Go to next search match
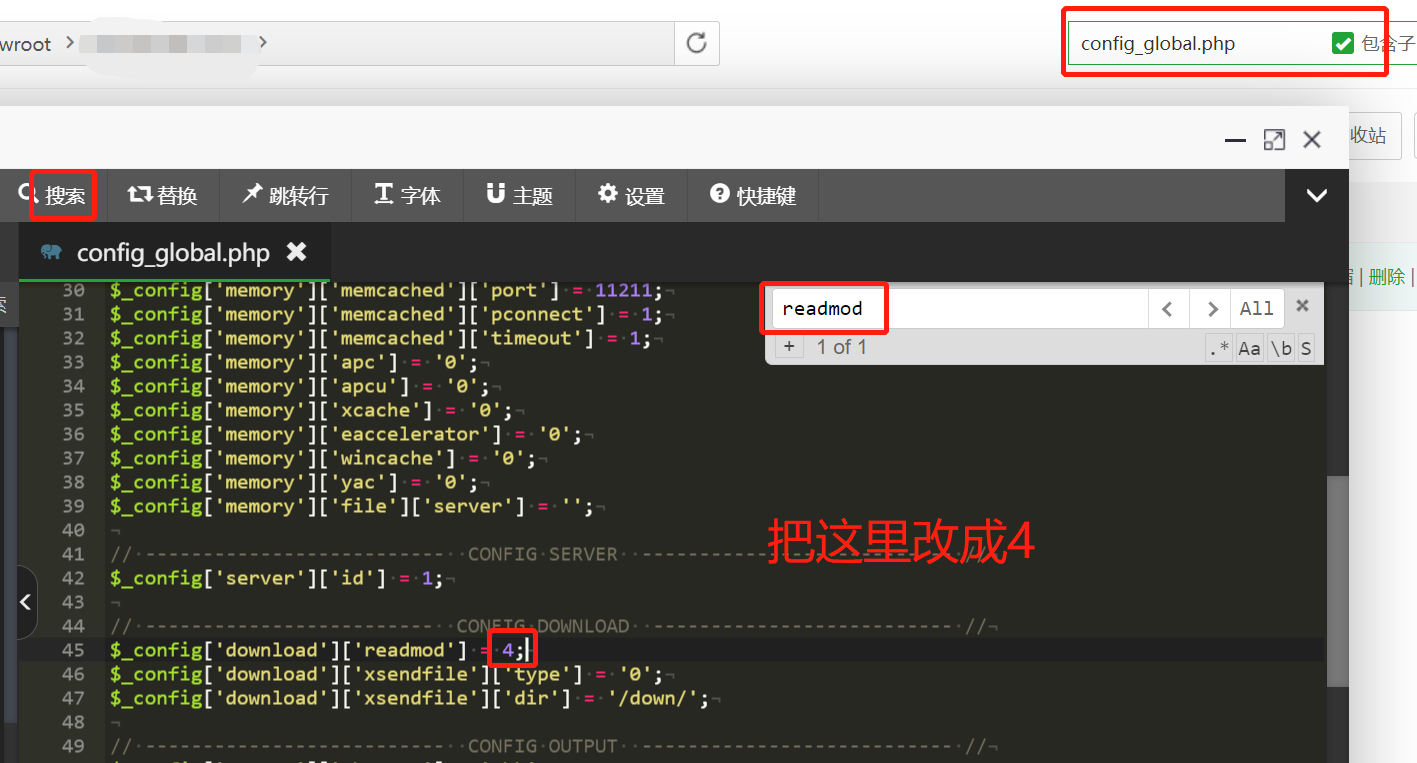The height and width of the screenshot is (763, 1417). click(x=1210, y=308)
